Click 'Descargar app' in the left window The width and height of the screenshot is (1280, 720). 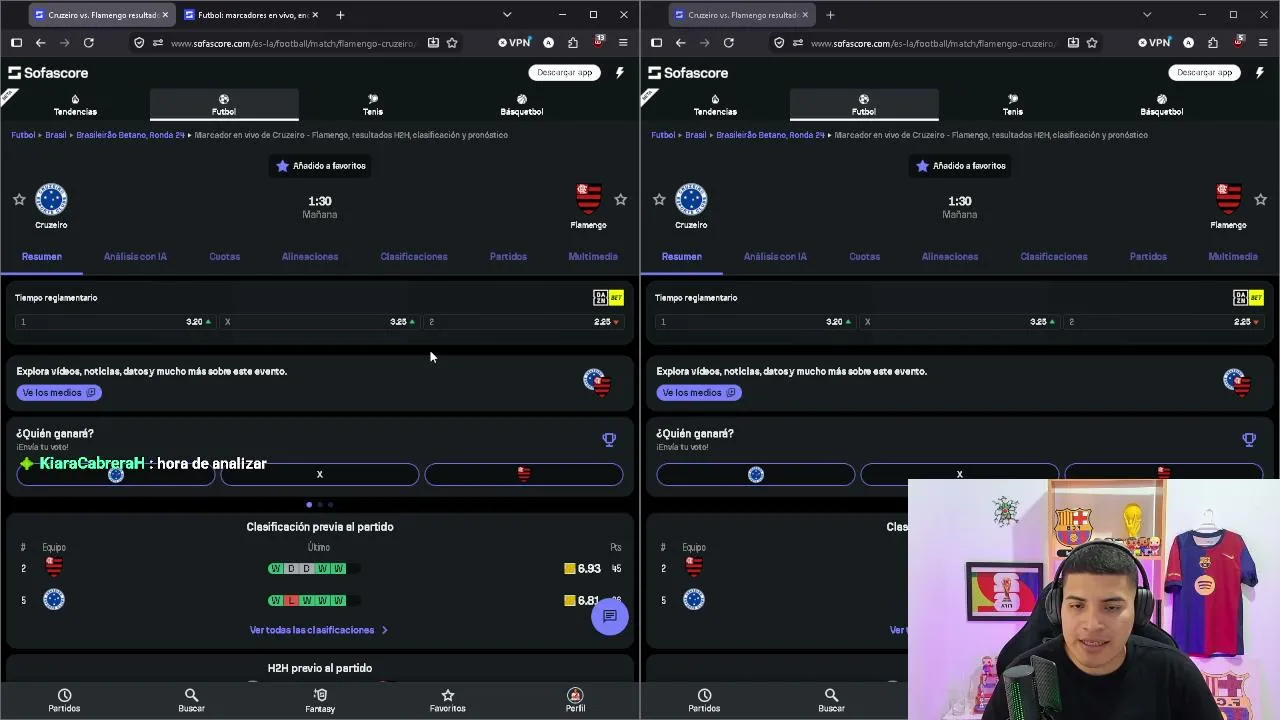click(x=565, y=73)
